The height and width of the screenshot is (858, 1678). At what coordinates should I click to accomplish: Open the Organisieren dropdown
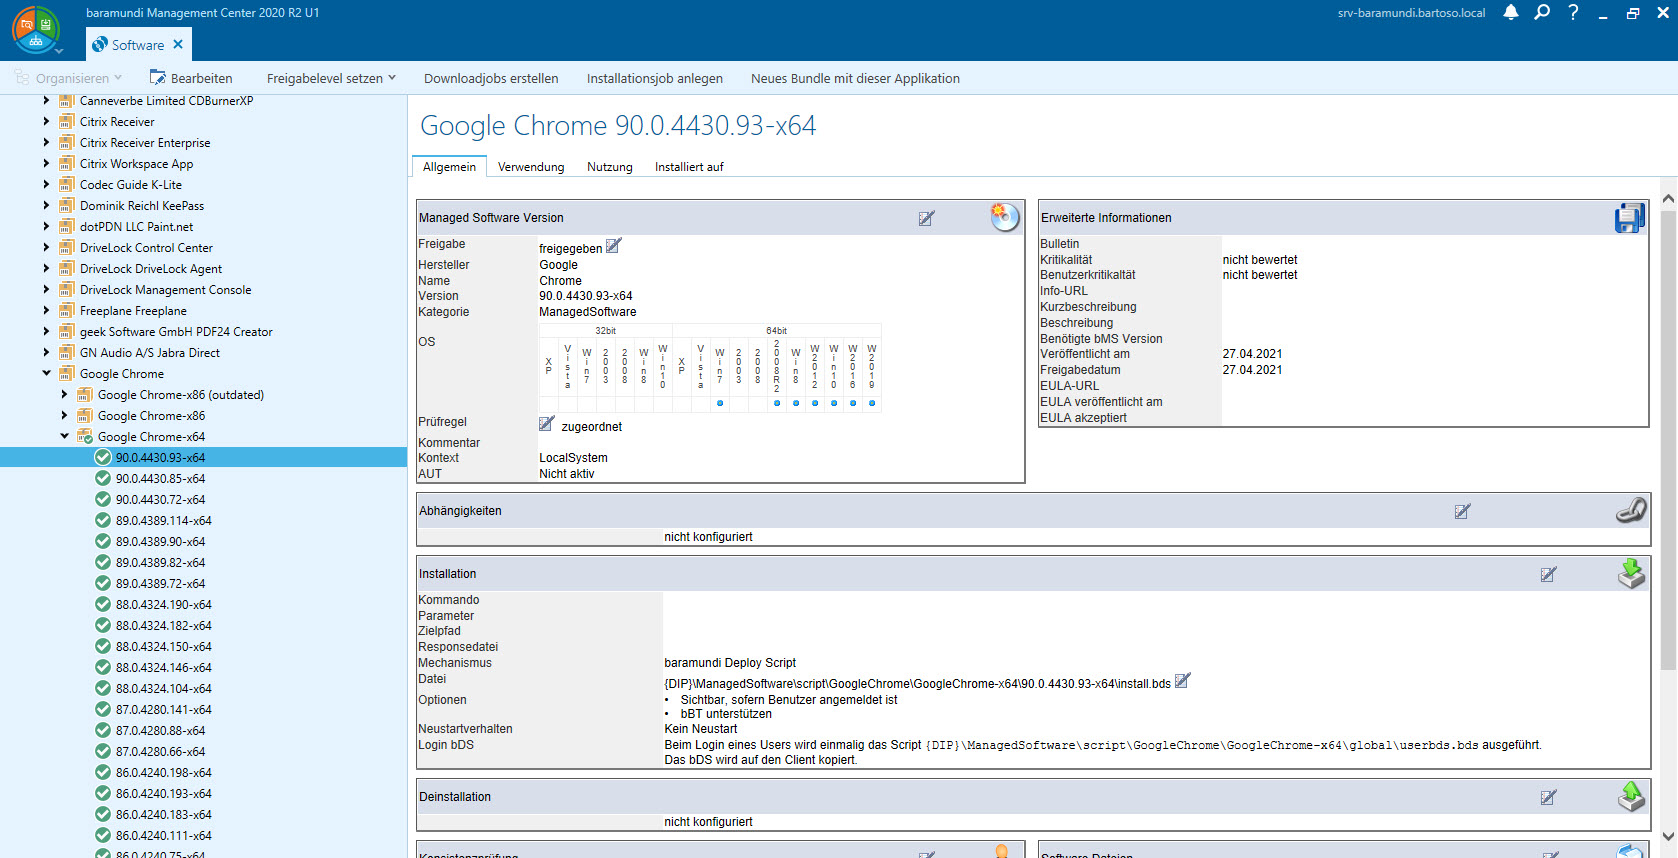(67, 78)
